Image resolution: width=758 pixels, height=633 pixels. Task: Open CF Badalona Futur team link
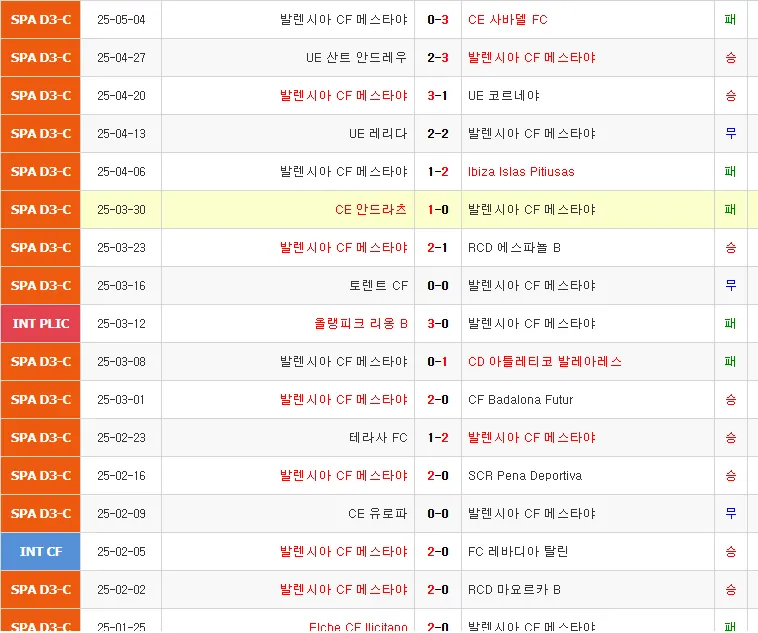point(520,399)
